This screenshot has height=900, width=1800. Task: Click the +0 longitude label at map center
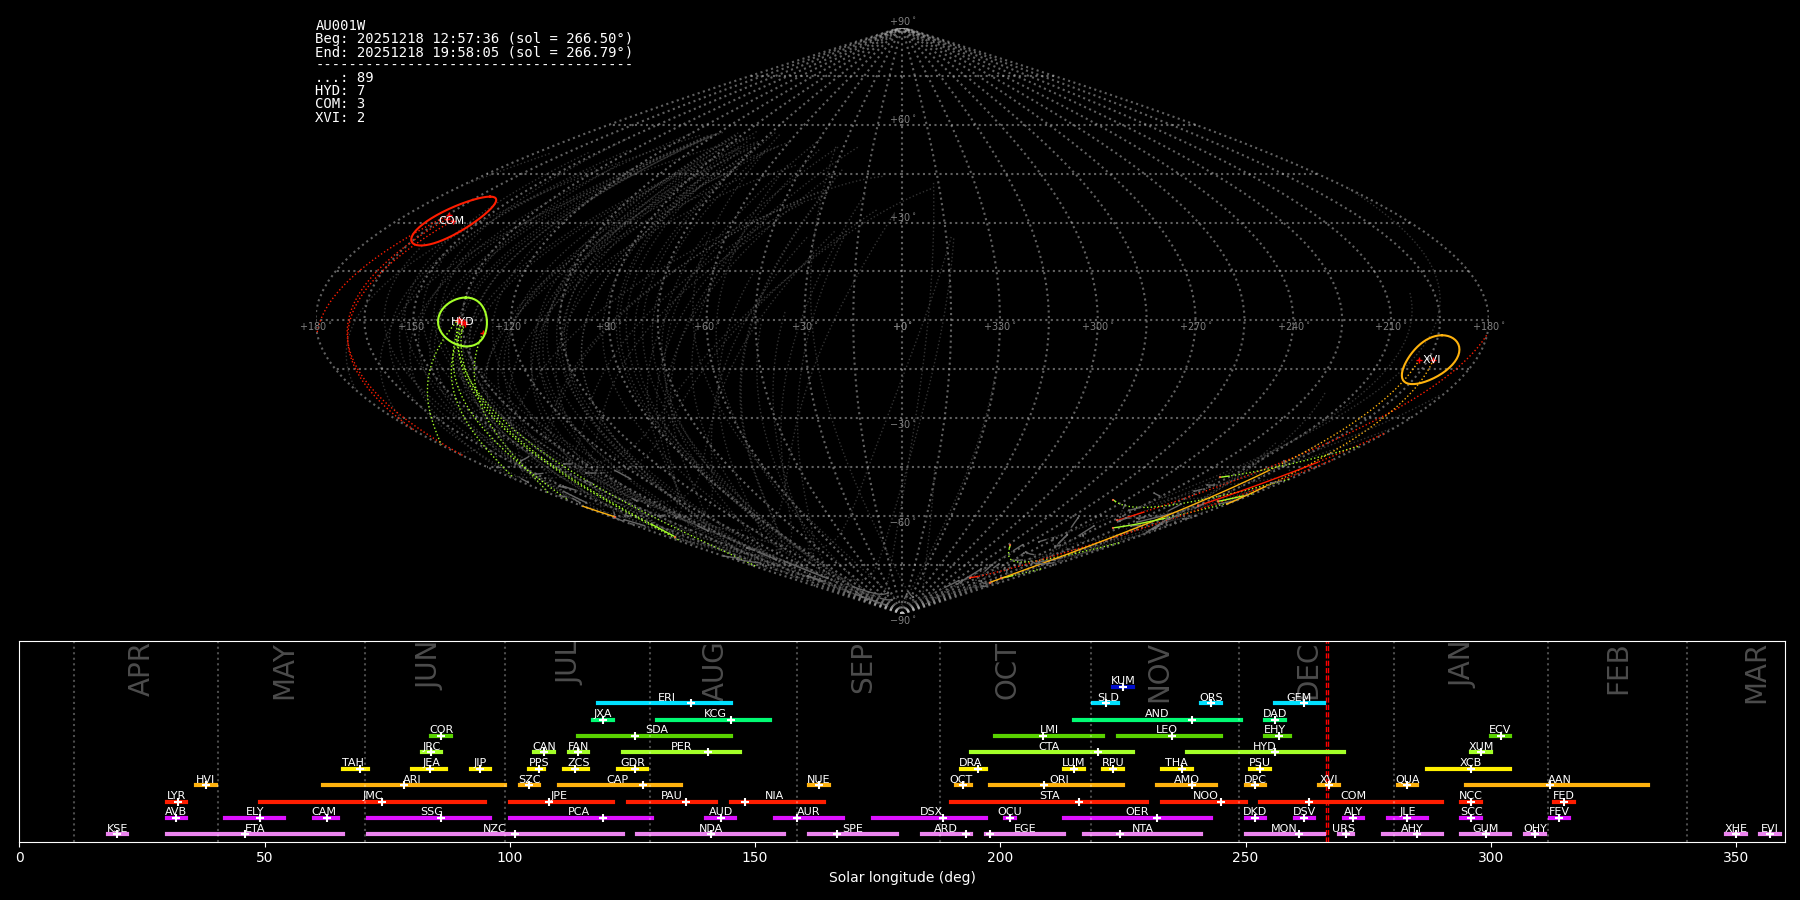pos(901,326)
